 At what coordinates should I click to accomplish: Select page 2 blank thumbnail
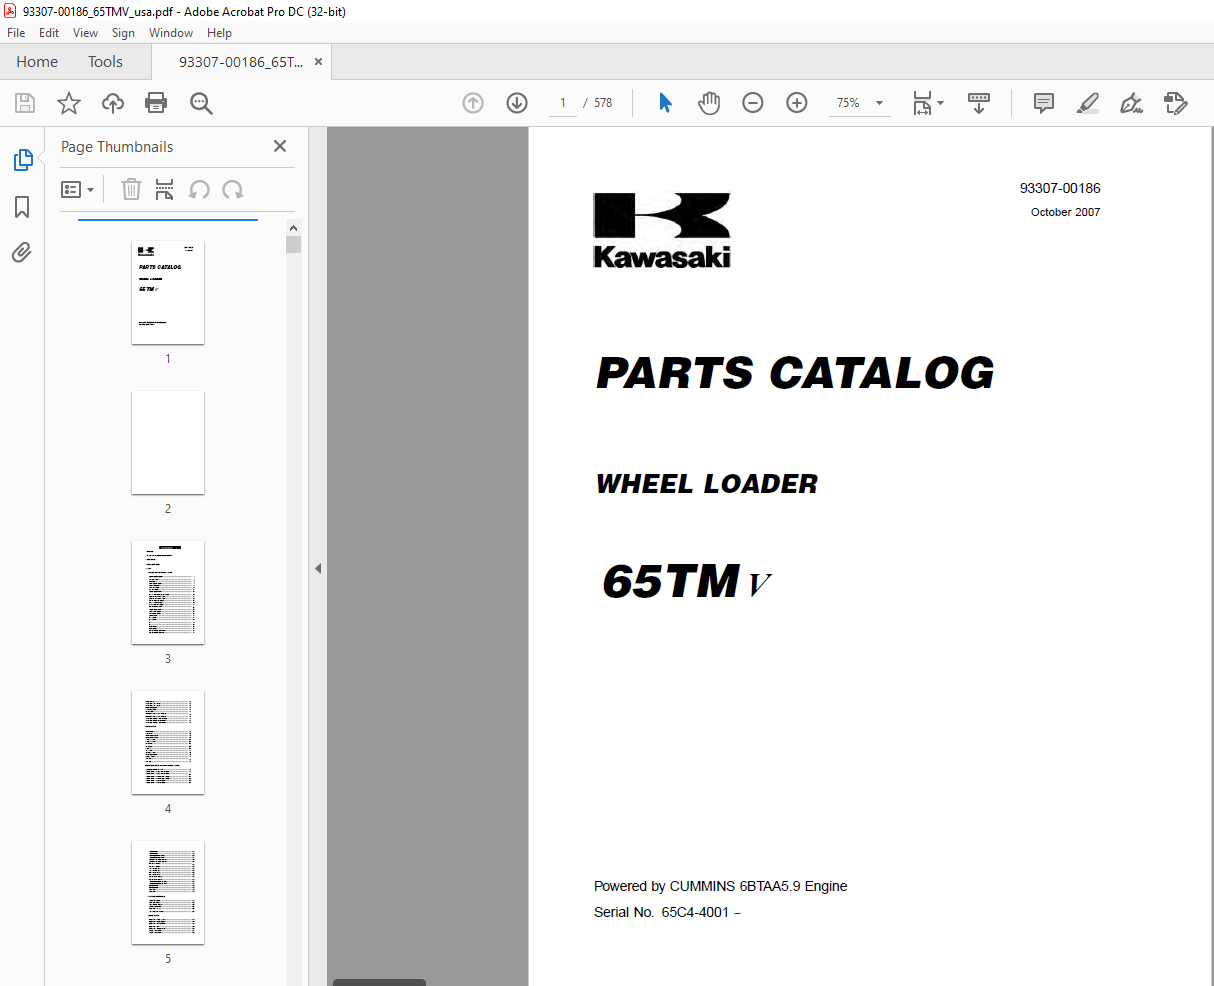point(168,443)
